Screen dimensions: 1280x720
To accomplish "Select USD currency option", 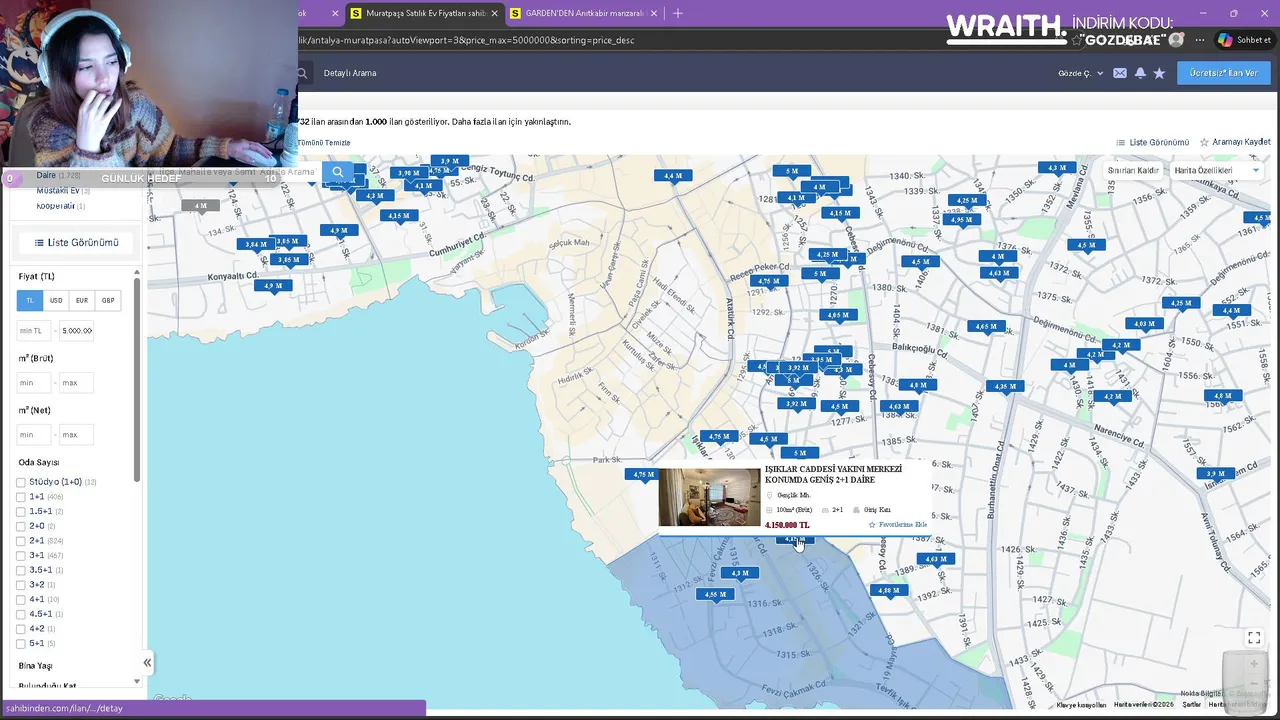I will pyautogui.click(x=56, y=300).
